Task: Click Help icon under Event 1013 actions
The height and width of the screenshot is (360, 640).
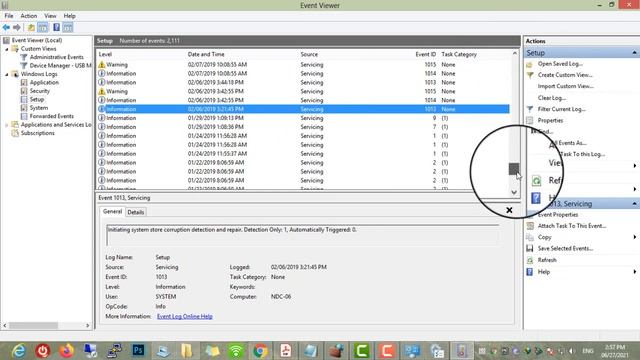Action: (x=530, y=272)
